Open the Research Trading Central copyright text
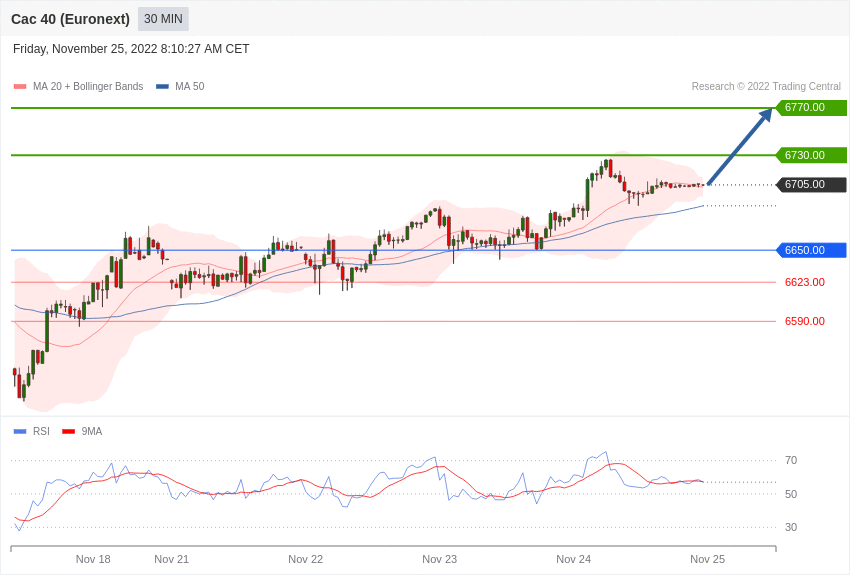Viewport: 850px width, 576px height. 766,87
